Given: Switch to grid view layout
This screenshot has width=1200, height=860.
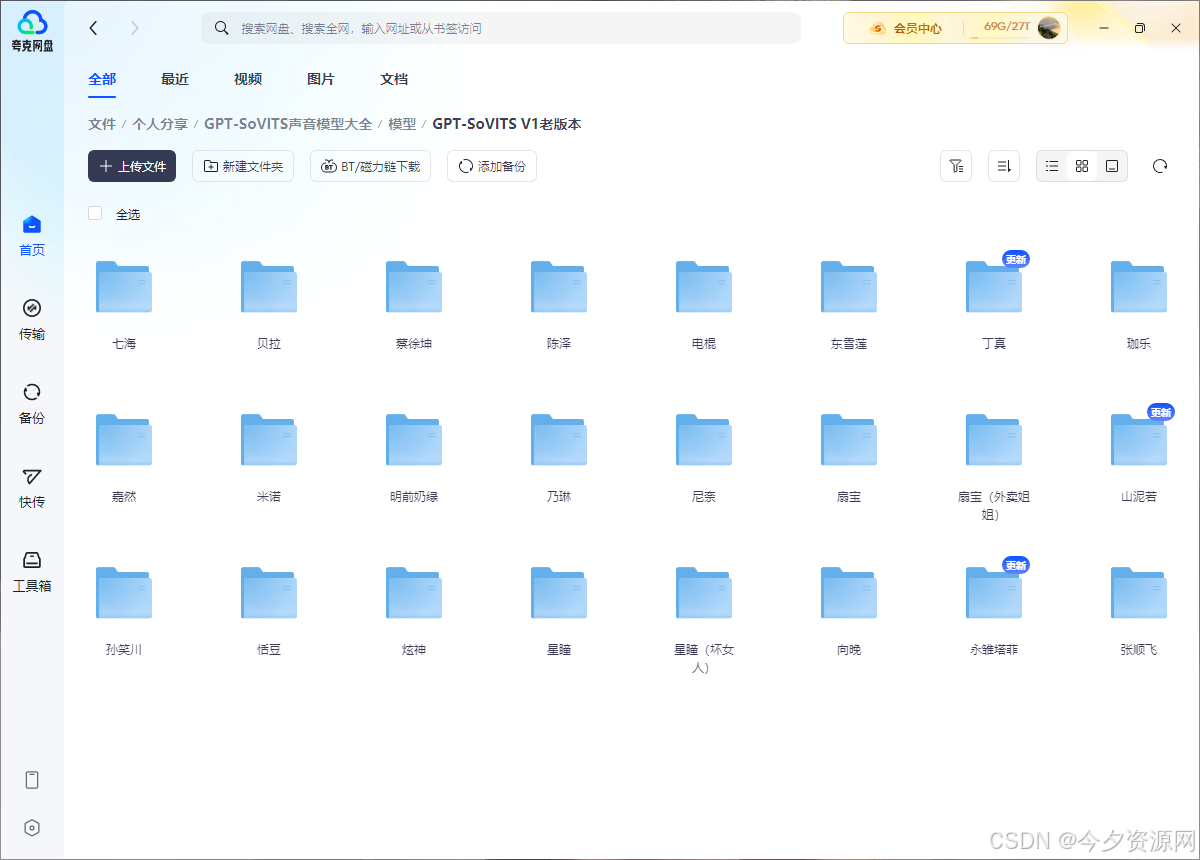Looking at the screenshot, I should point(1082,166).
